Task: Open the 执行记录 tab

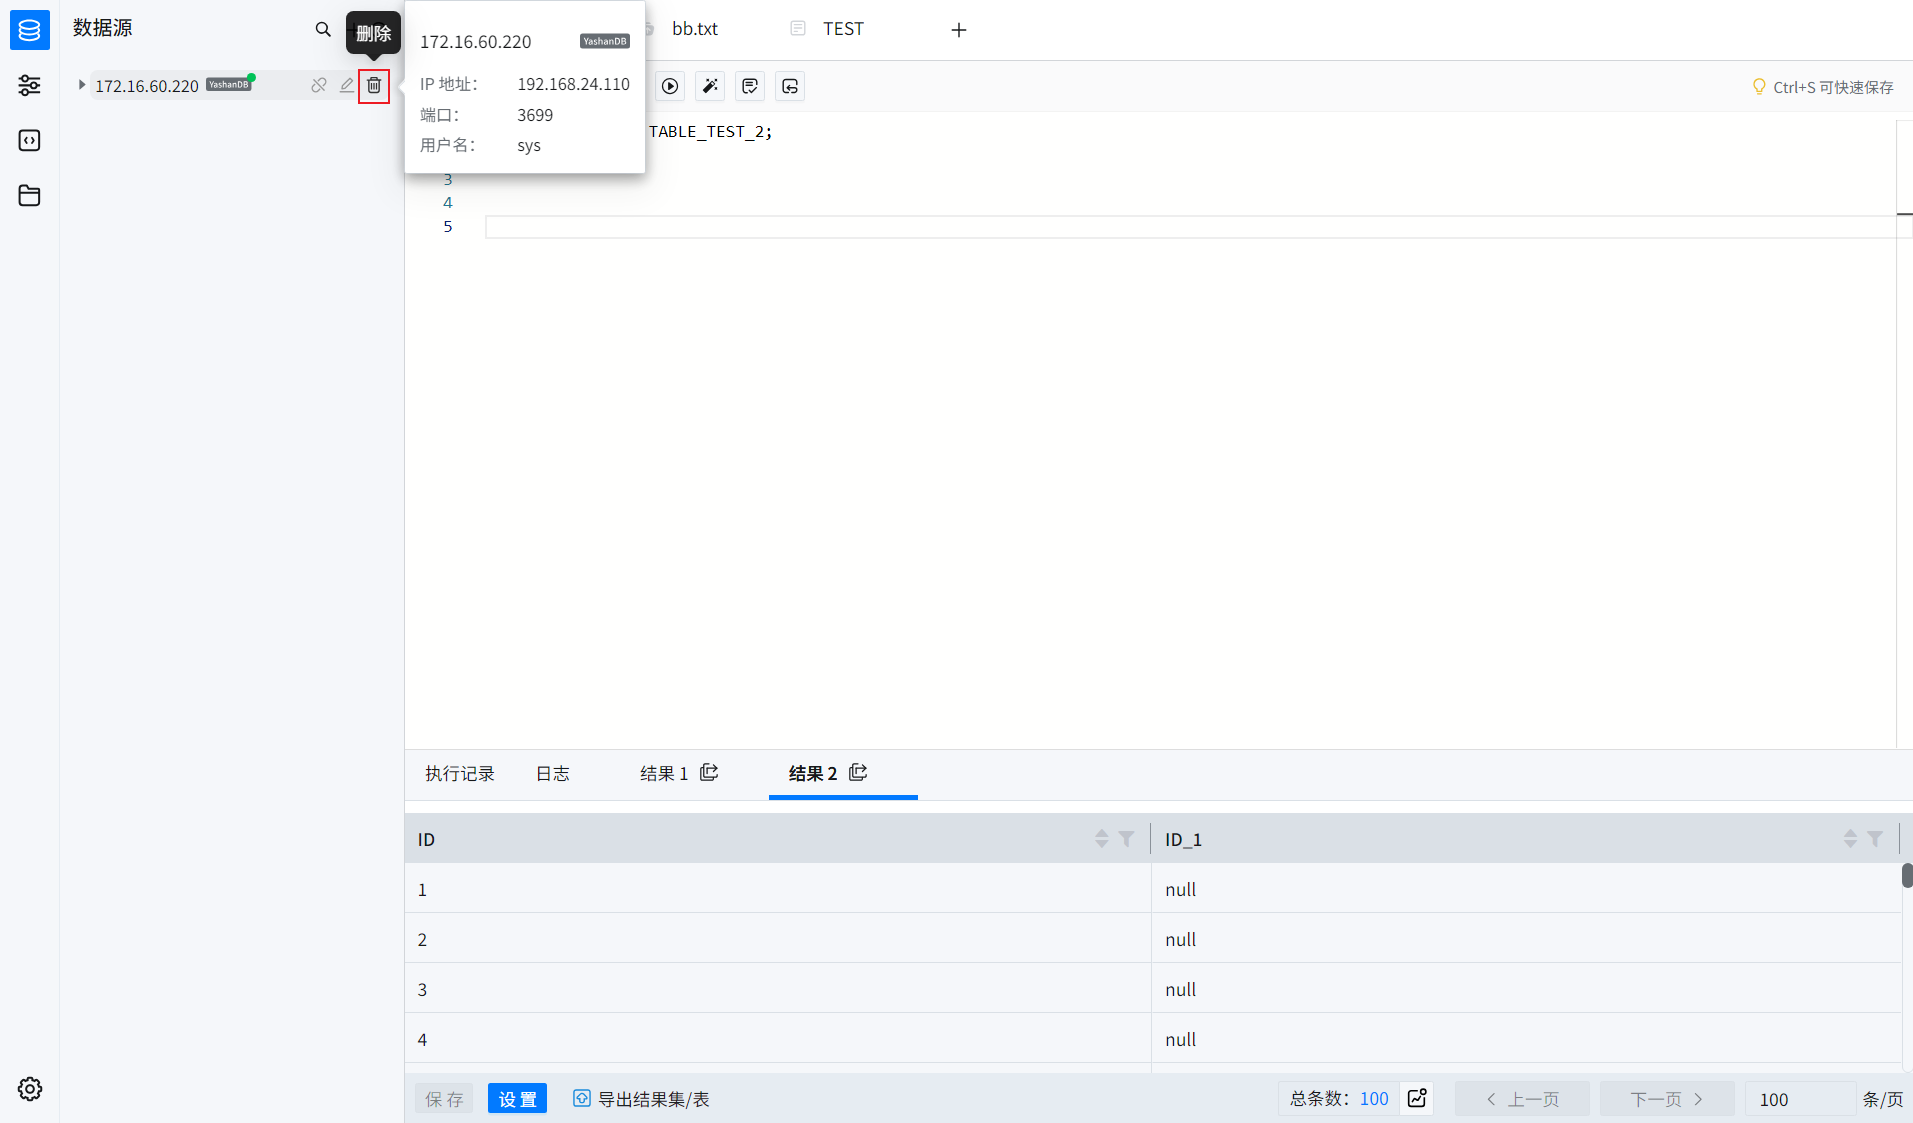Action: [x=460, y=774]
